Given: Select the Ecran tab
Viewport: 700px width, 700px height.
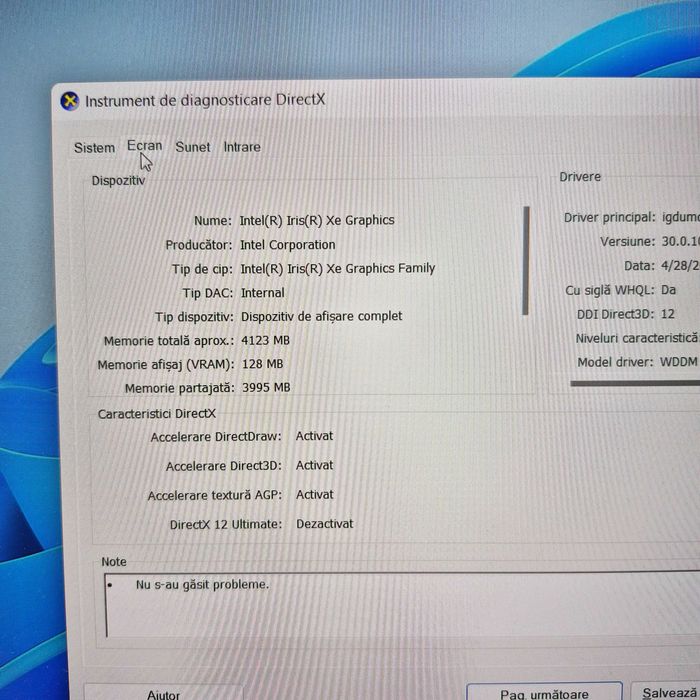Looking at the screenshot, I should (145, 146).
